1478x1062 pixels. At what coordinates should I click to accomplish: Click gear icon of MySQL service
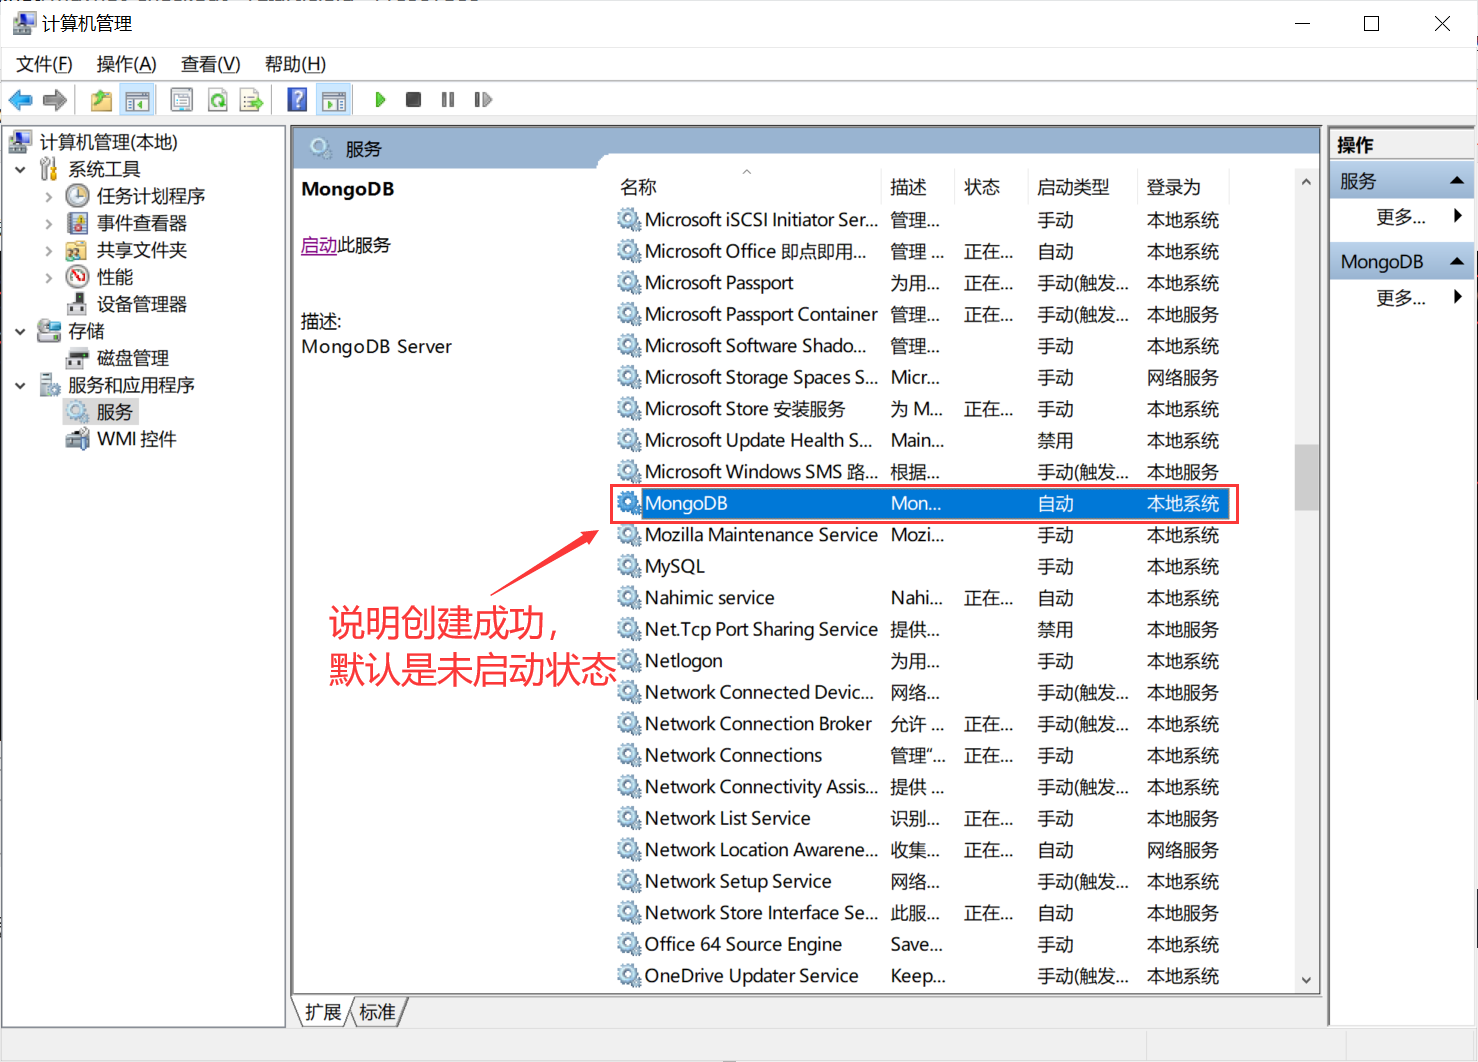628,566
